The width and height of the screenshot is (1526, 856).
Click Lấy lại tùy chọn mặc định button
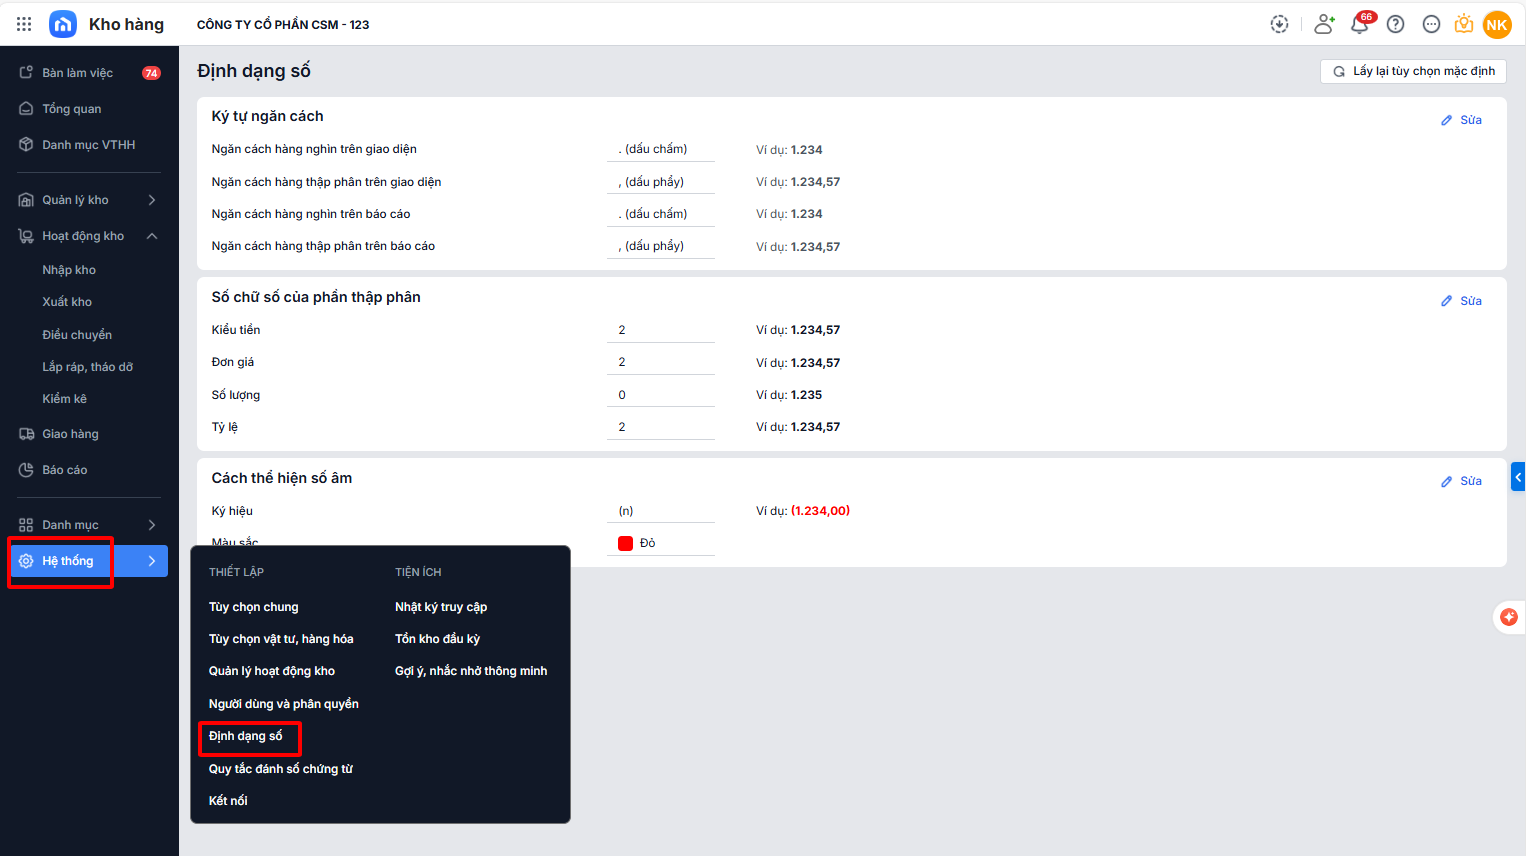[x=1413, y=71]
